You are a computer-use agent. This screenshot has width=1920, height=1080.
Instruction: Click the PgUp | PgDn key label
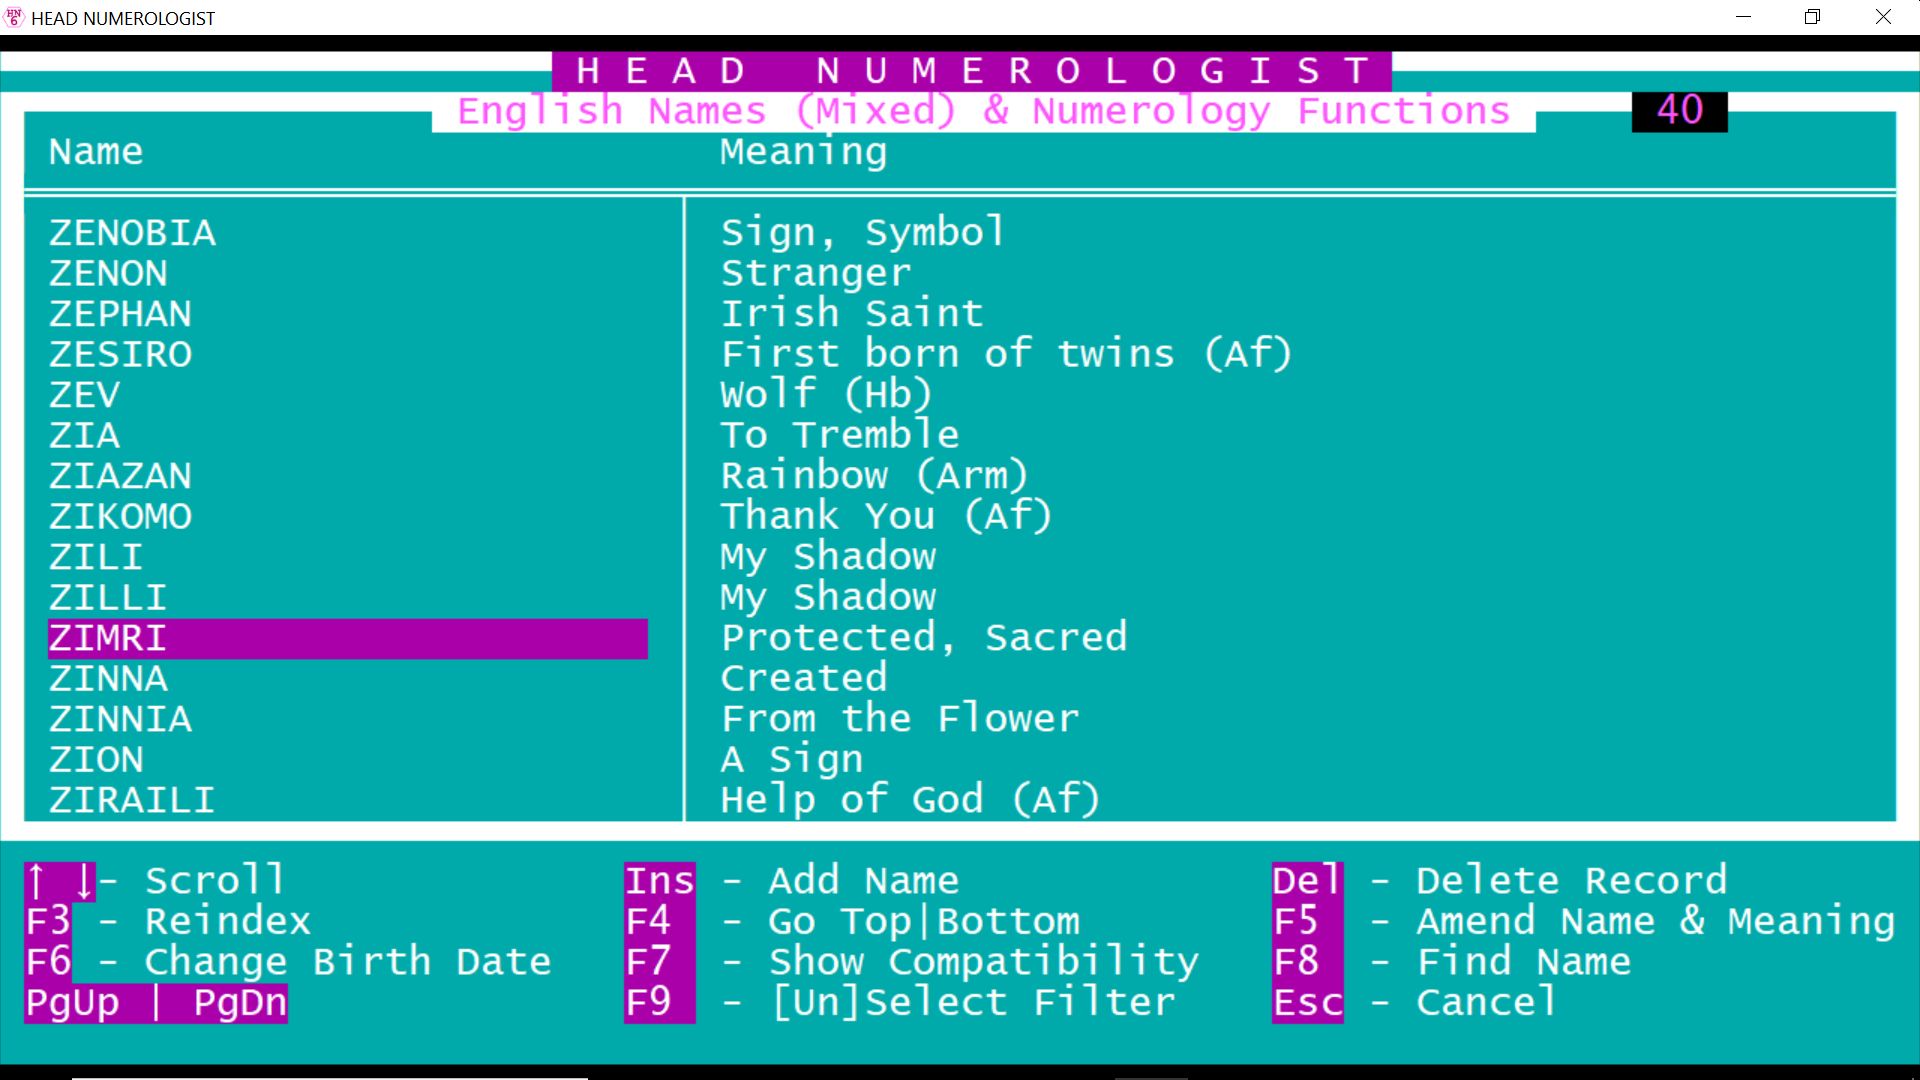tap(156, 1003)
